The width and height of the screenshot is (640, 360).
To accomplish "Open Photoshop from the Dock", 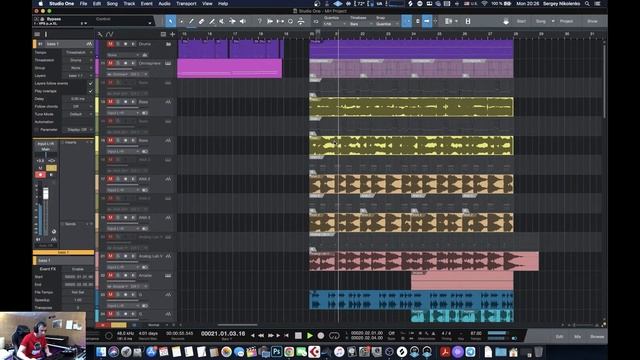I will [x=276, y=351].
